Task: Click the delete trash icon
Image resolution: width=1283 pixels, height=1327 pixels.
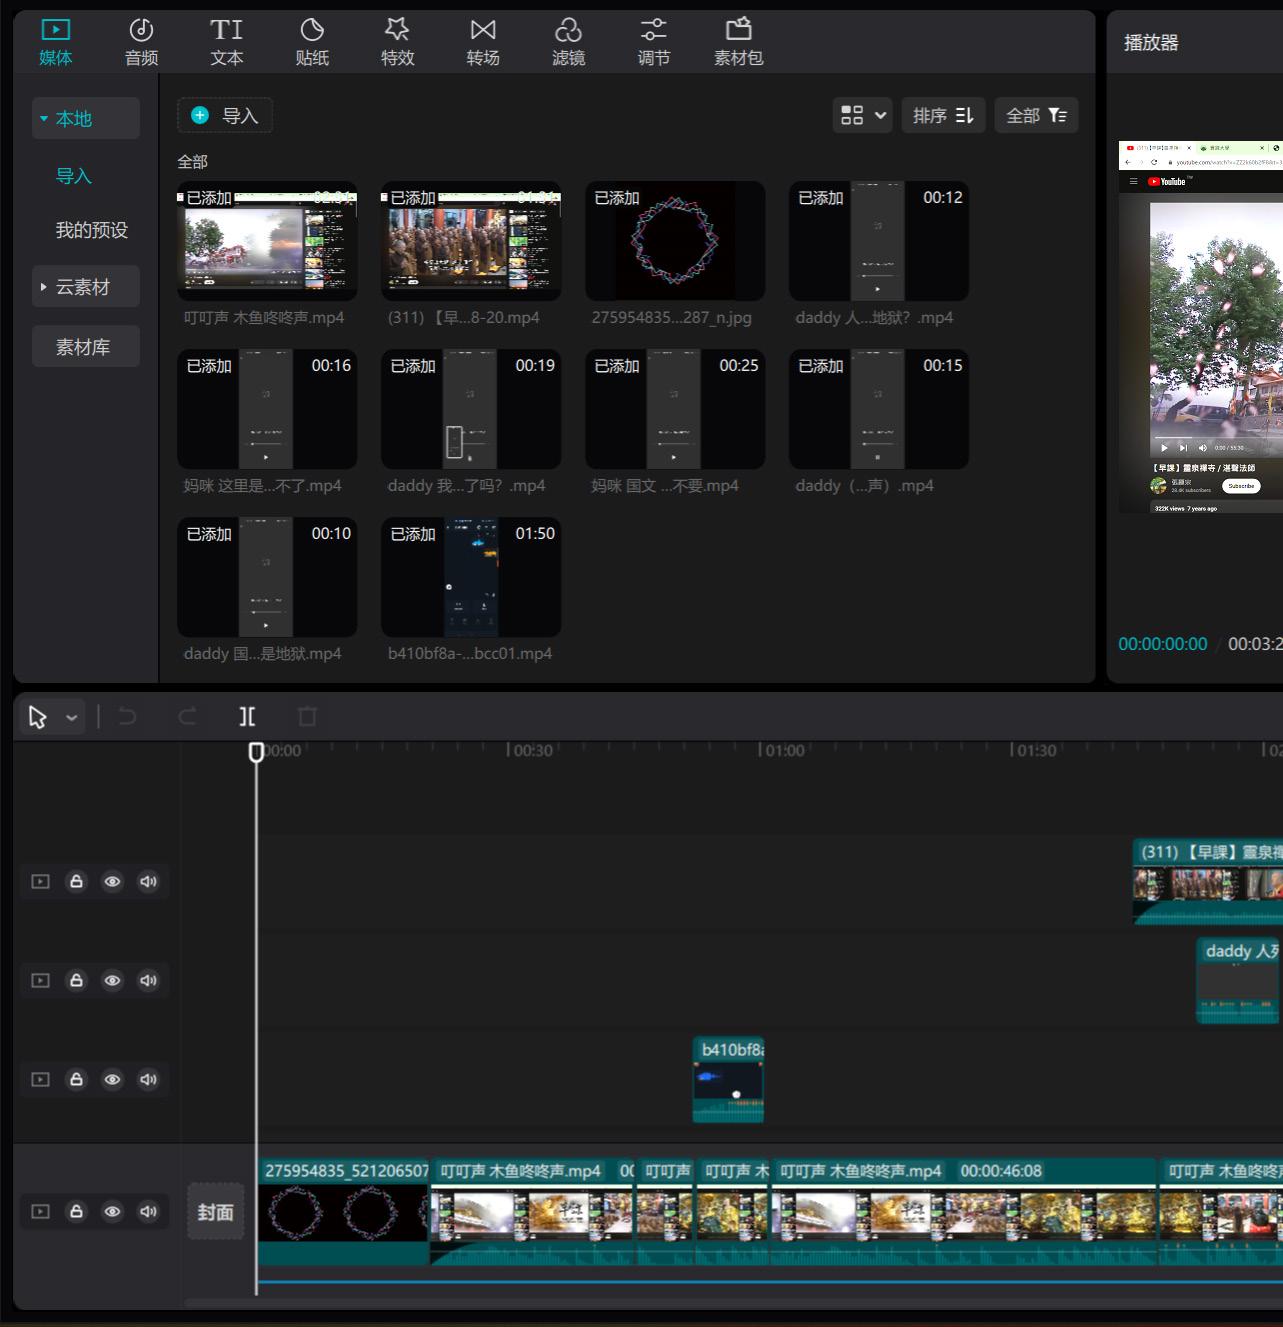Action: pos(307,716)
